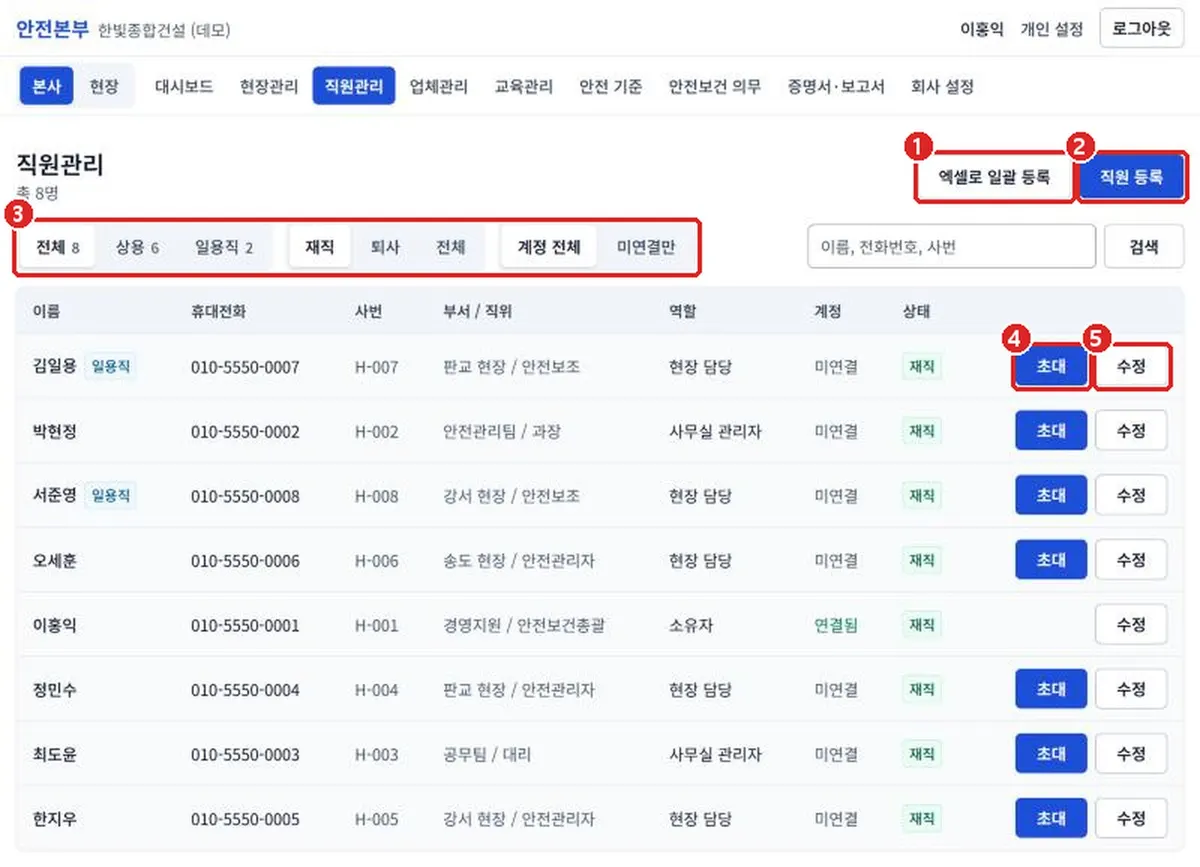The width and height of the screenshot is (1200, 867).
Task: Go to the 대시보드 menu
Action: click(x=184, y=86)
